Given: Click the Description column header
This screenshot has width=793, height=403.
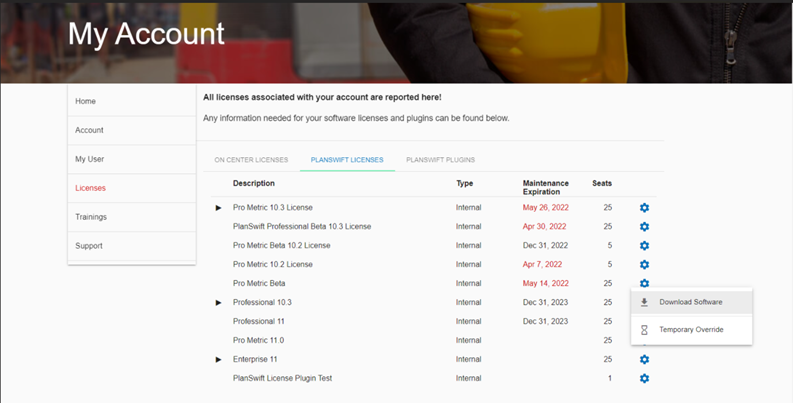Looking at the screenshot, I should [254, 183].
